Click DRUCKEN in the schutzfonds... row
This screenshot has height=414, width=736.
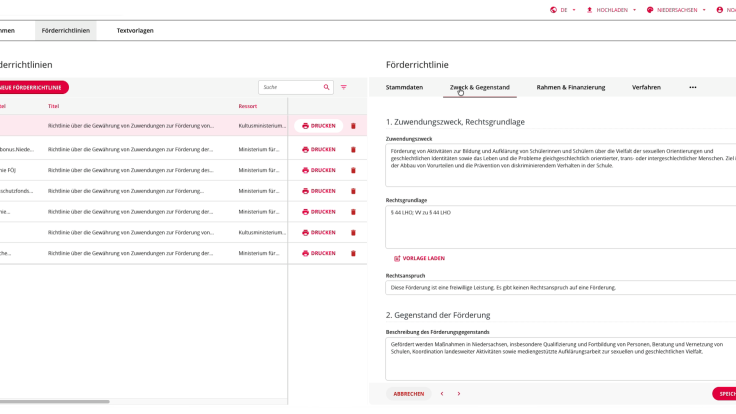tap(319, 191)
